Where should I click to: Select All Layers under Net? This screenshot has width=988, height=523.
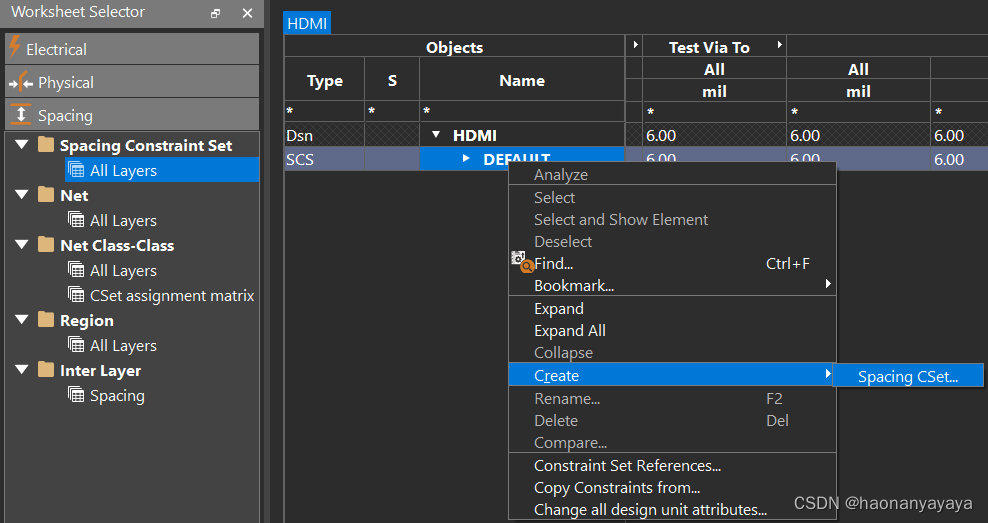click(x=123, y=221)
